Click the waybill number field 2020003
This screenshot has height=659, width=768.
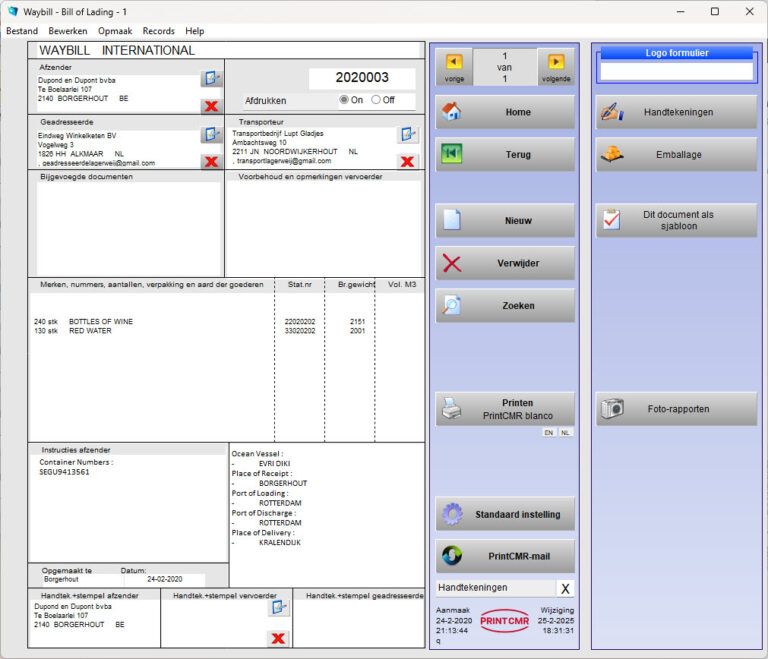(x=362, y=79)
